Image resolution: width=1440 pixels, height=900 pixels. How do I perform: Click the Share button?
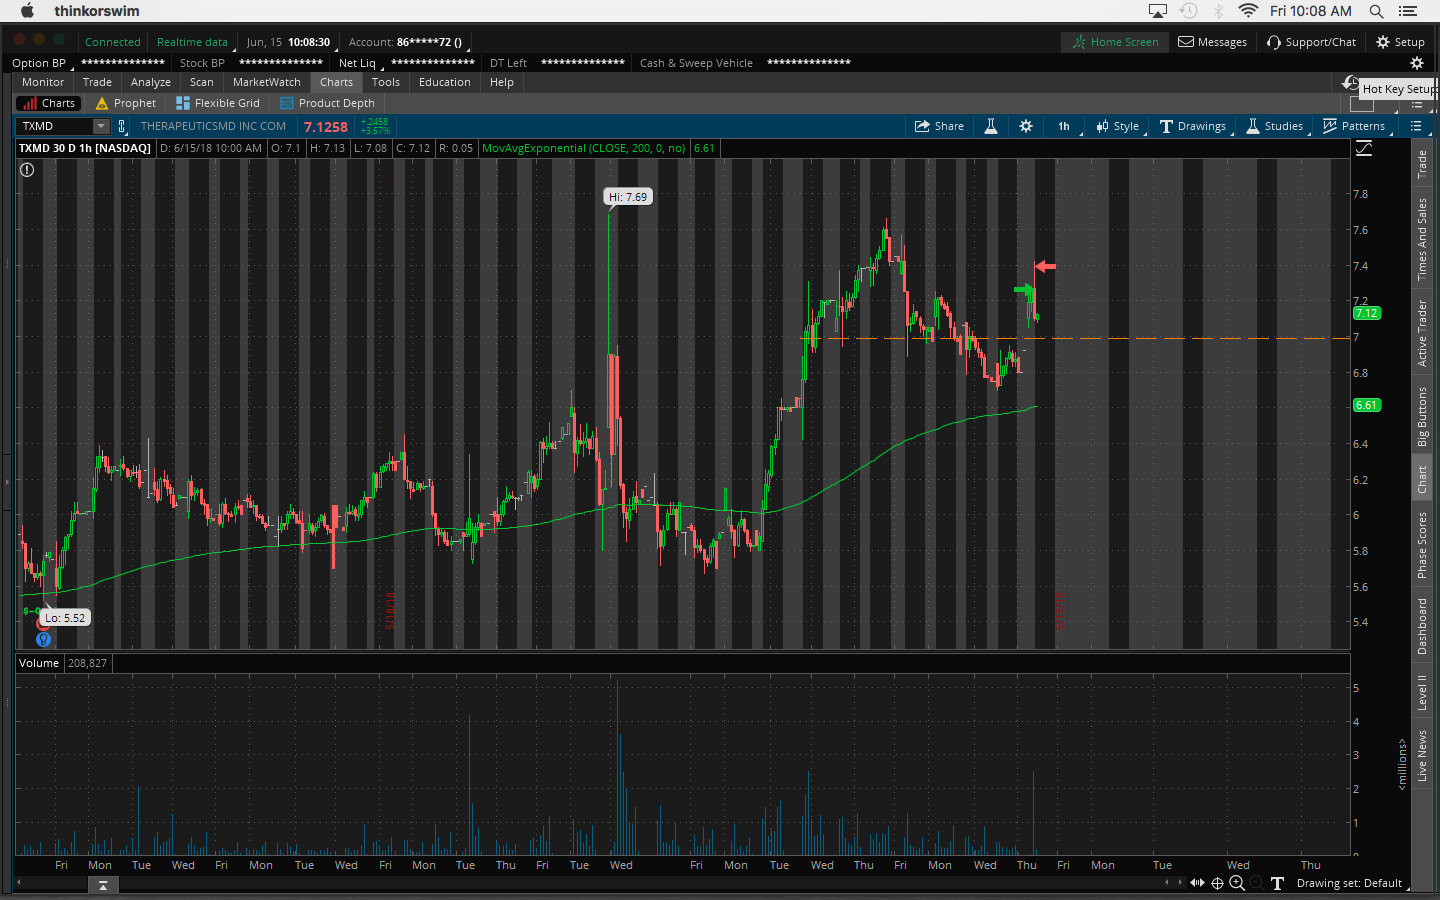coord(939,126)
